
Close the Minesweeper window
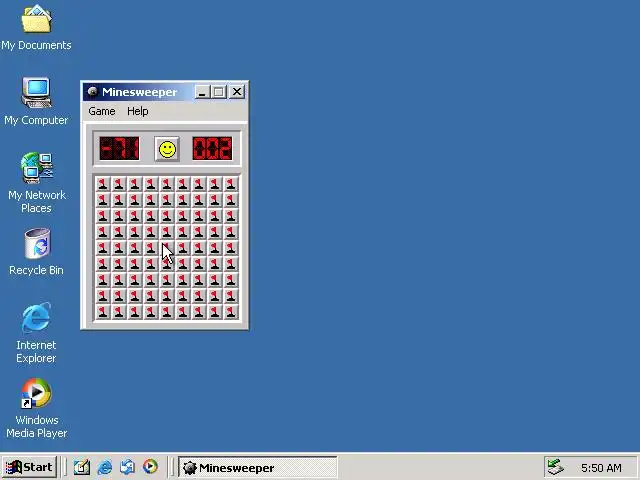pyautogui.click(x=237, y=92)
